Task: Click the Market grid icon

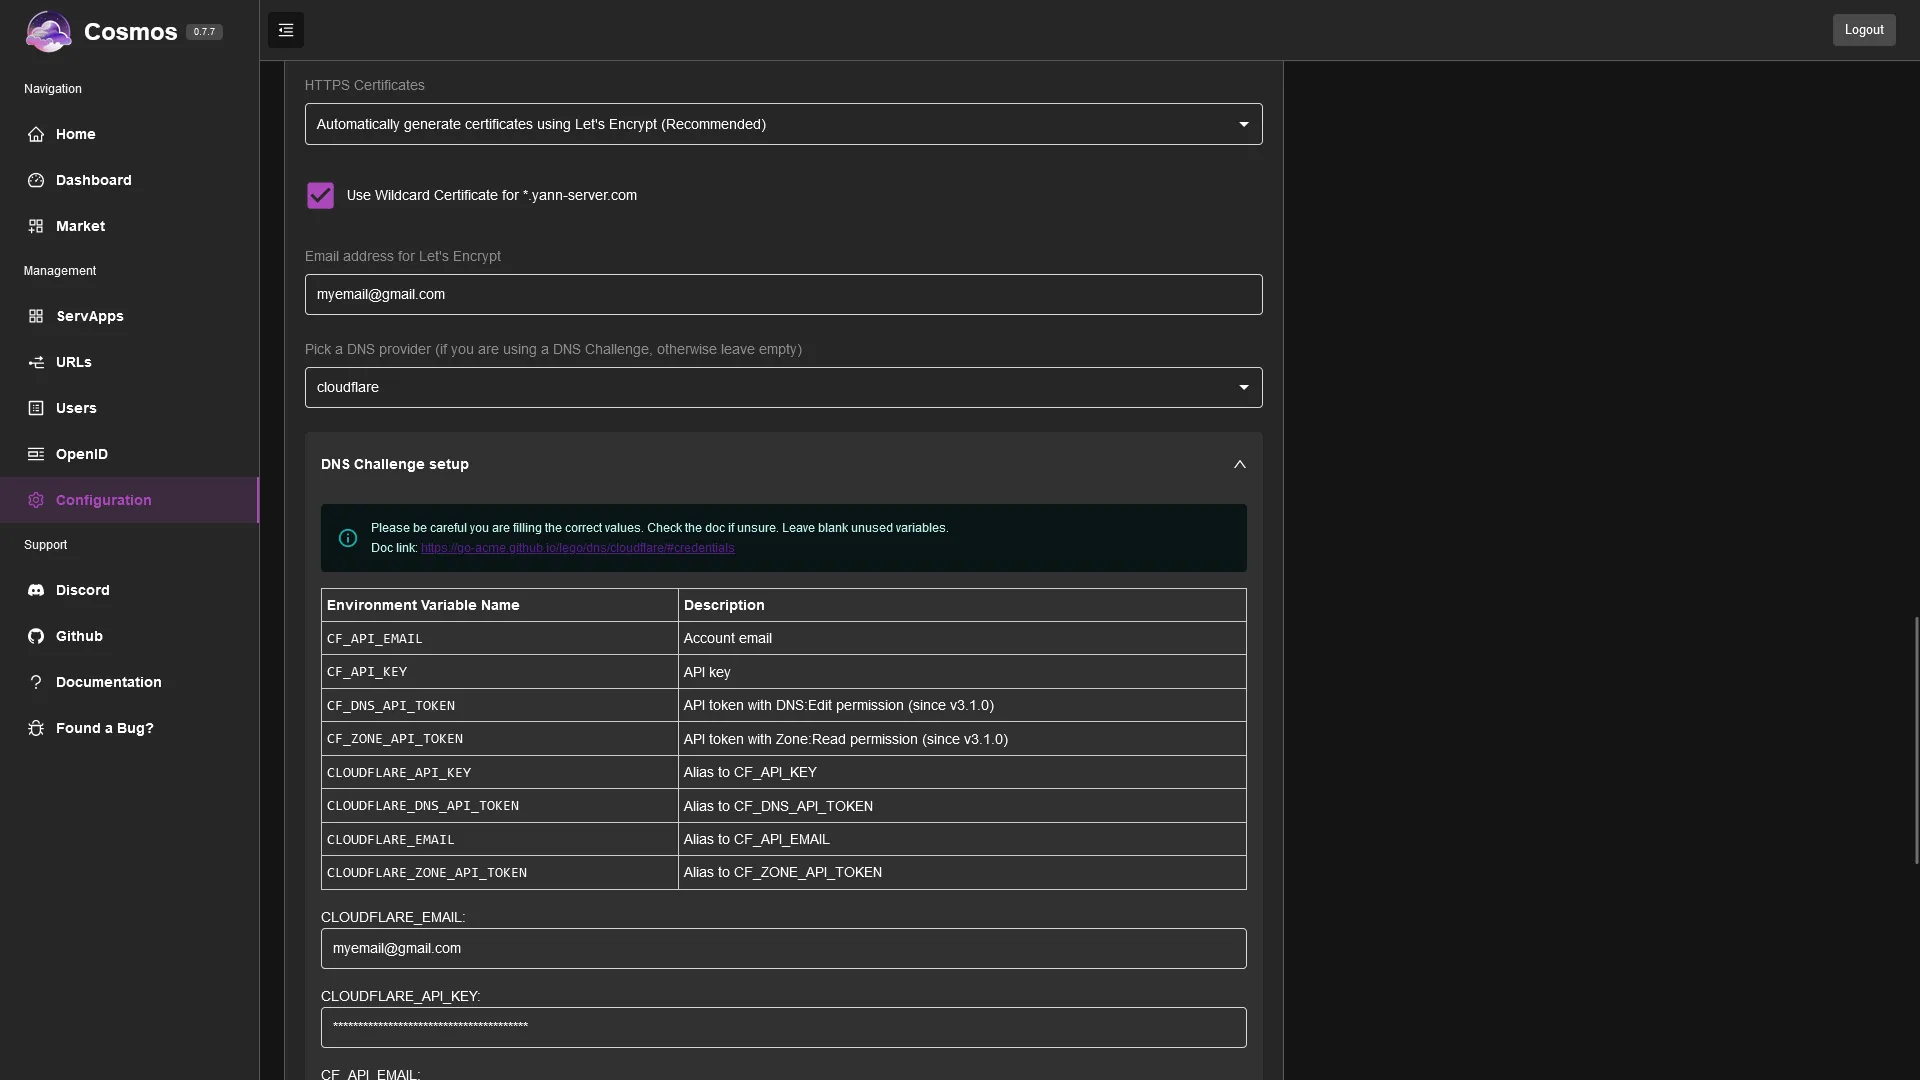Action: 36,226
